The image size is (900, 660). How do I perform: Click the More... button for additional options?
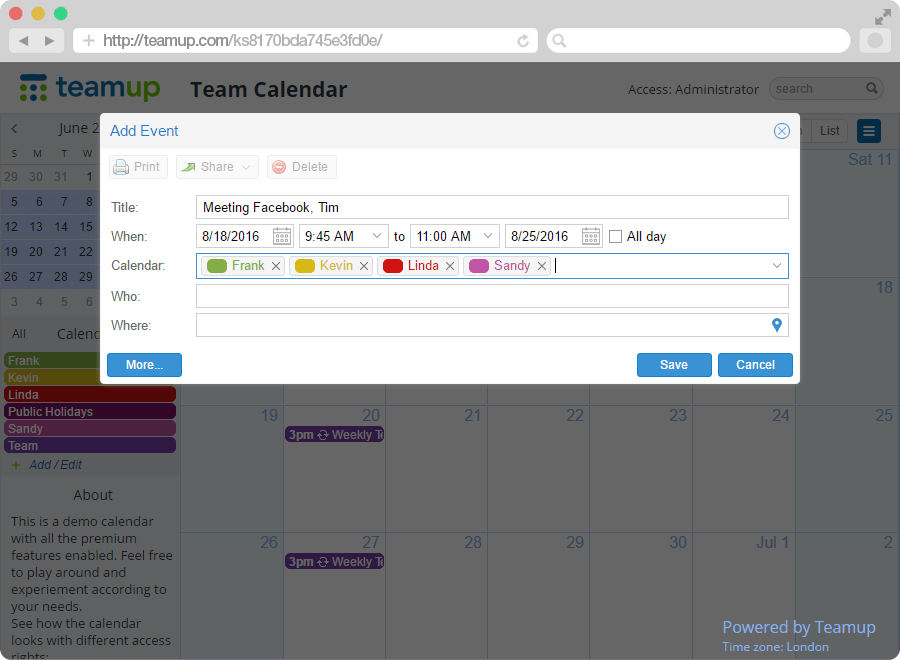pyautogui.click(x=143, y=365)
